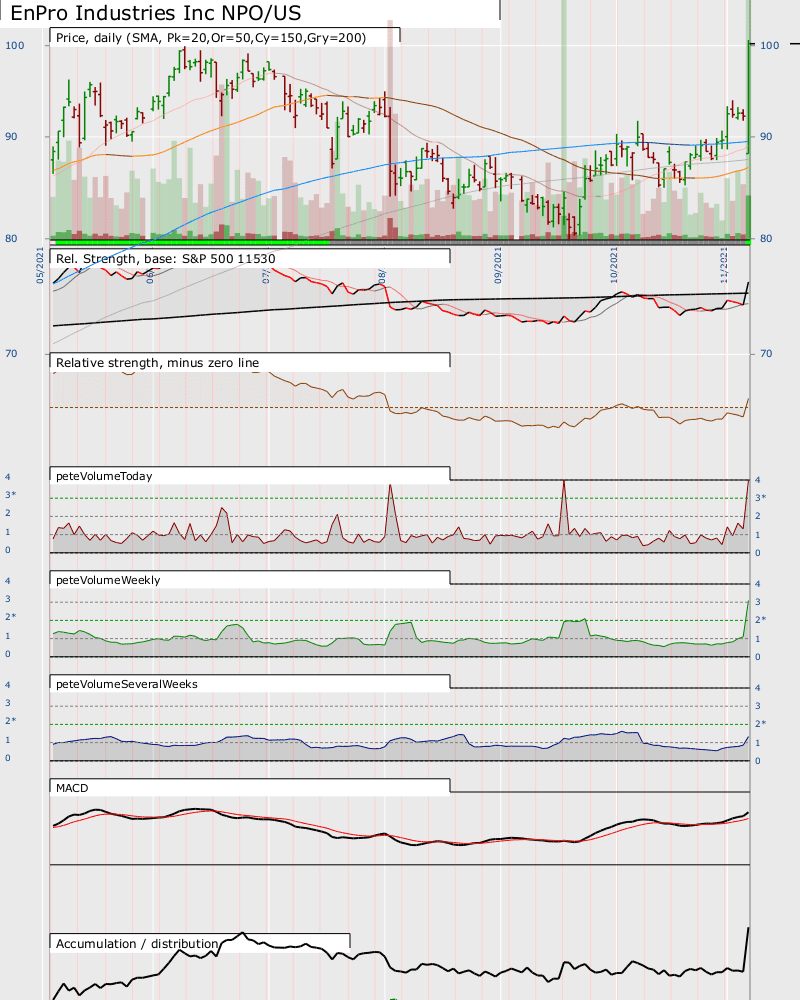This screenshot has width=800, height=1000.
Task: Select the 70 label on right axis
Action: point(766,353)
